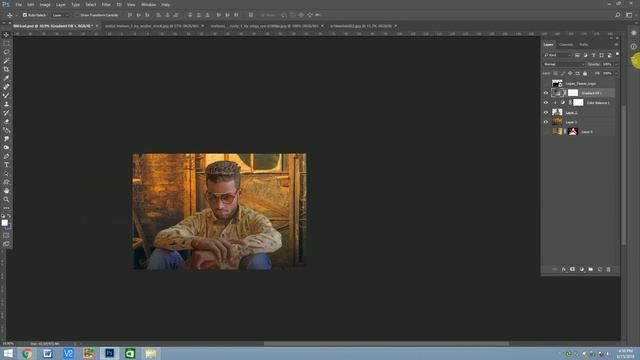Select the Rectangle shape tool
The width and height of the screenshot is (640, 360).
pos(6,182)
